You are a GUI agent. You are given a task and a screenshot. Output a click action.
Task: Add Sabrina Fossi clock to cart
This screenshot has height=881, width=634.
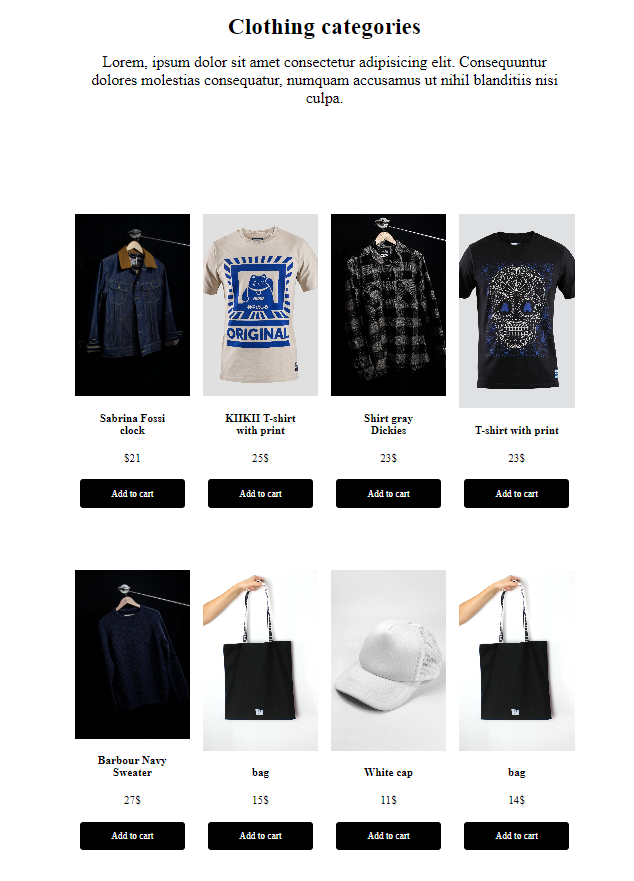pyautogui.click(x=132, y=493)
